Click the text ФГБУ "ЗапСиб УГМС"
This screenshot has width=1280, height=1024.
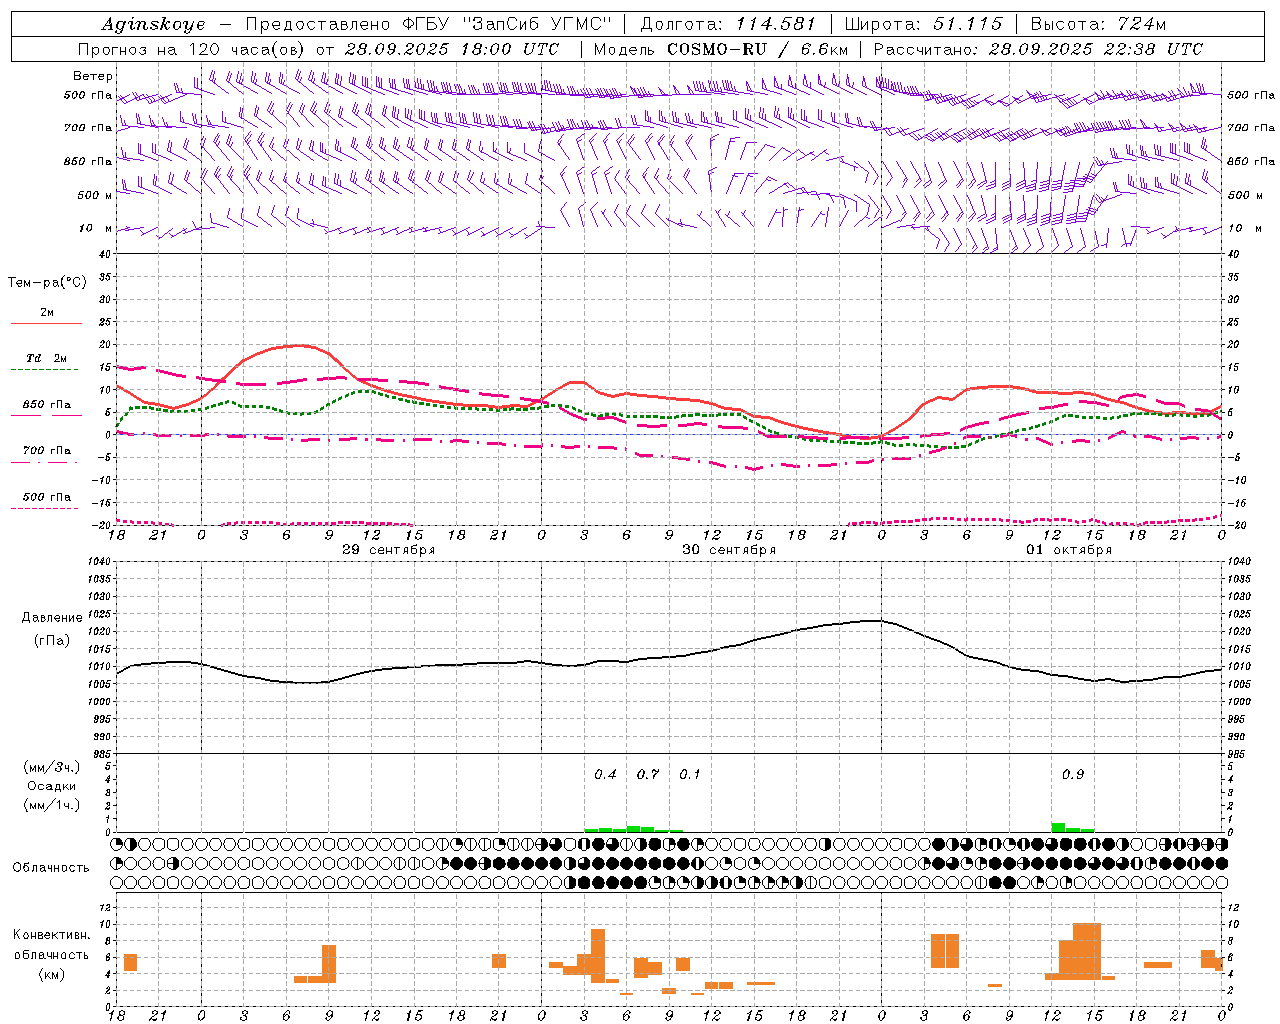point(509,23)
